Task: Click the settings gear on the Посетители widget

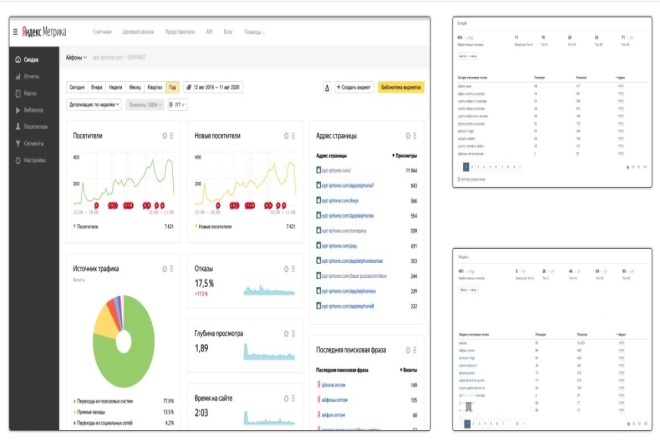Action: [165, 136]
